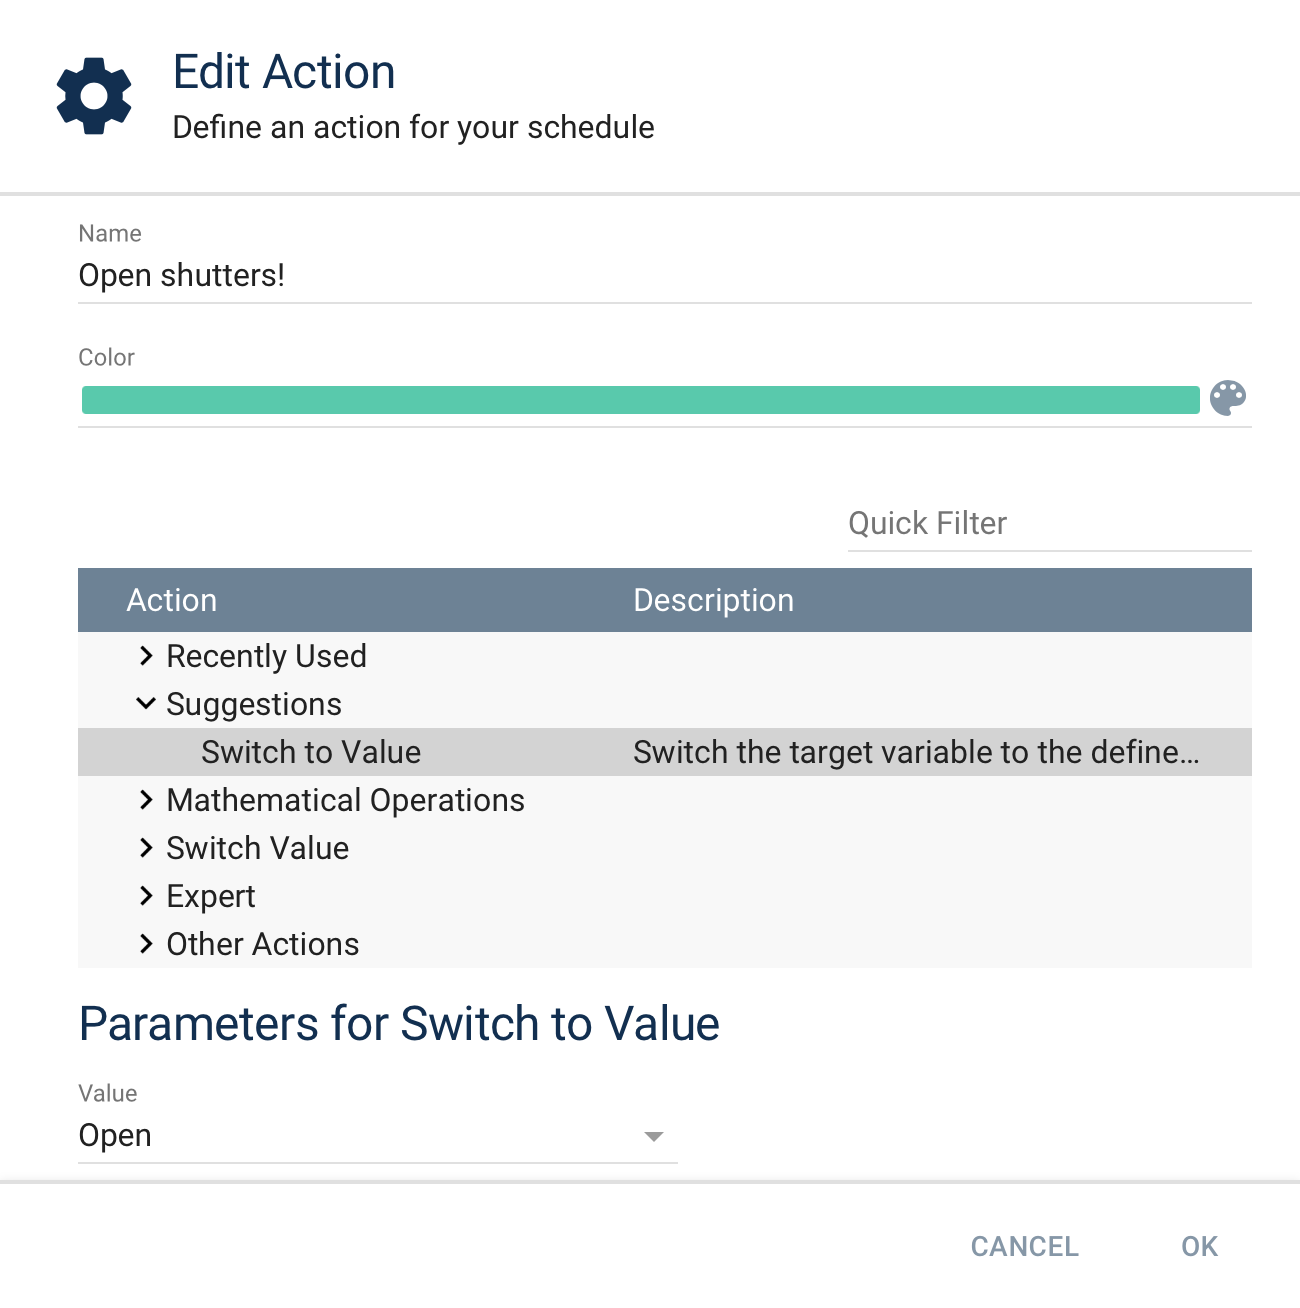Expand the Recently Used category
The image size is (1300, 1308).
click(146, 656)
